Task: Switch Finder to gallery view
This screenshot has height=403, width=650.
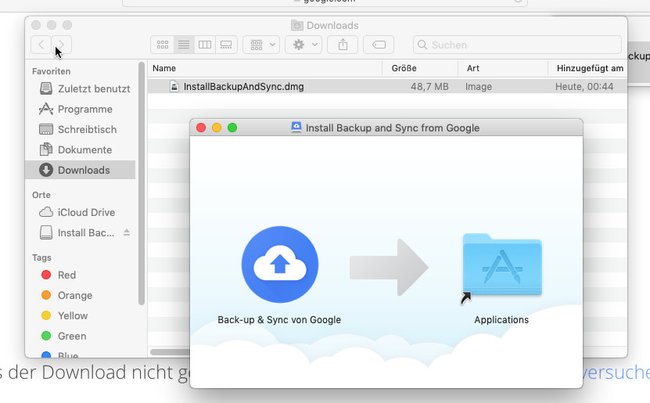Action: point(226,44)
